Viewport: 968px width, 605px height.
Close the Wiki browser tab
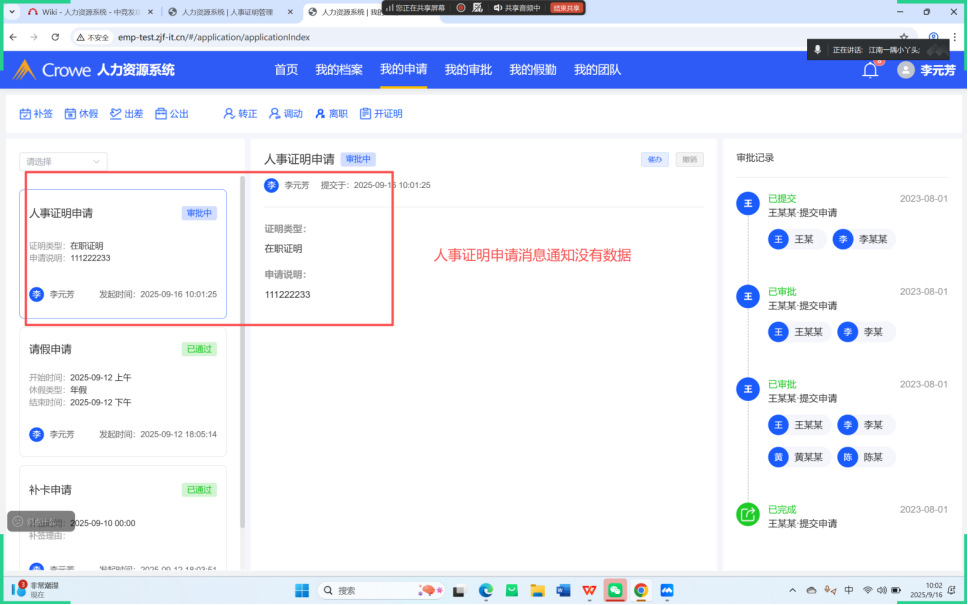click(150, 12)
